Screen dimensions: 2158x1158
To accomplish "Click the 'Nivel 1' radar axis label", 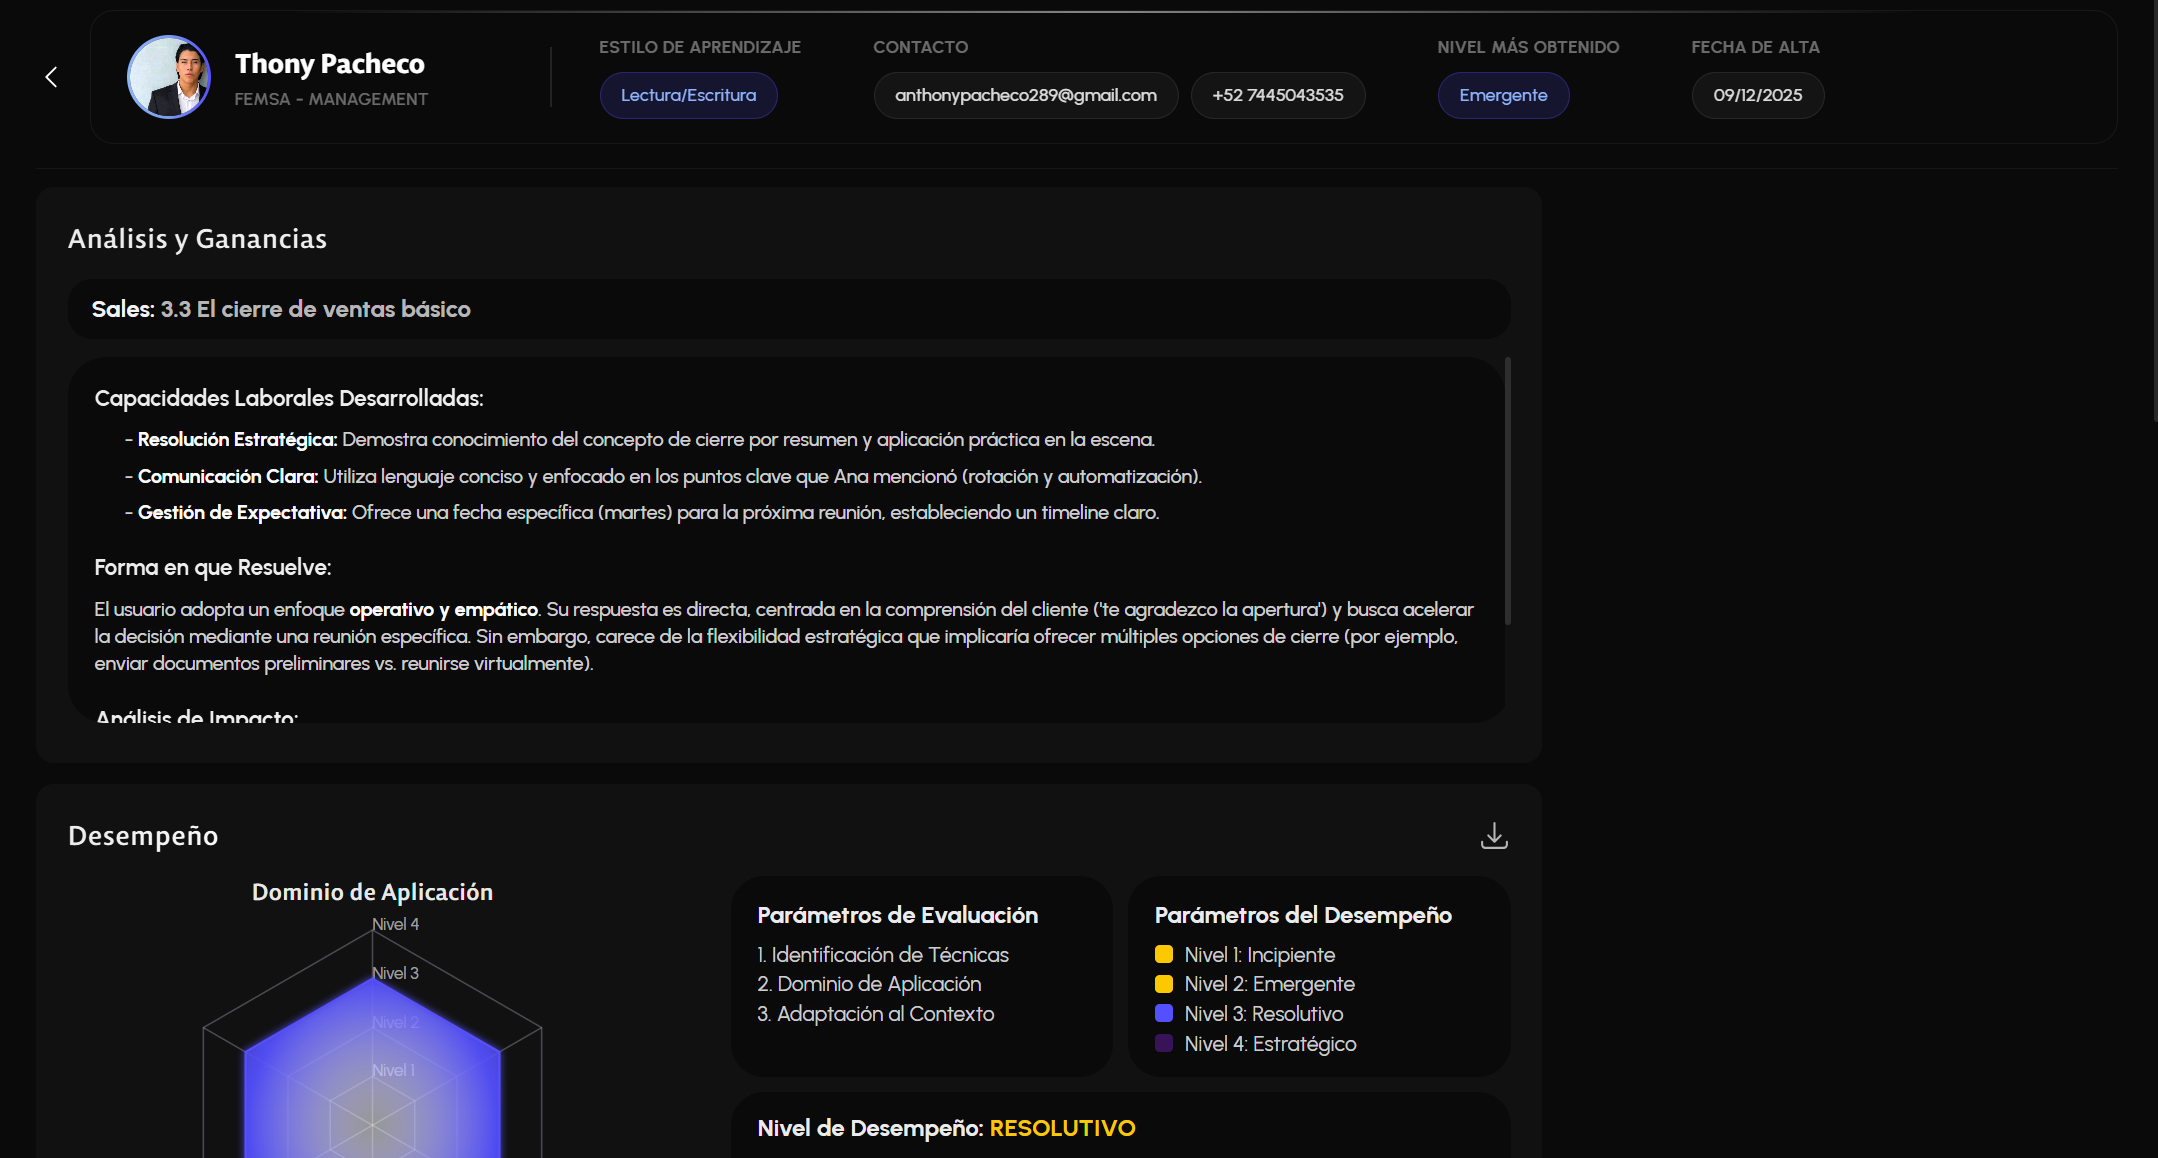I will (393, 1070).
